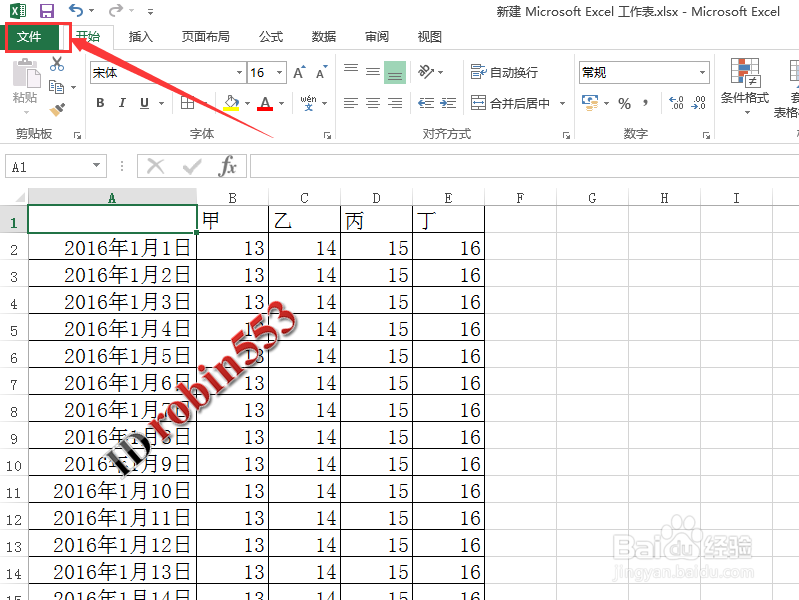The height and width of the screenshot is (600, 799).
Task: Click the Name Box showing A1
Action: (56, 166)
